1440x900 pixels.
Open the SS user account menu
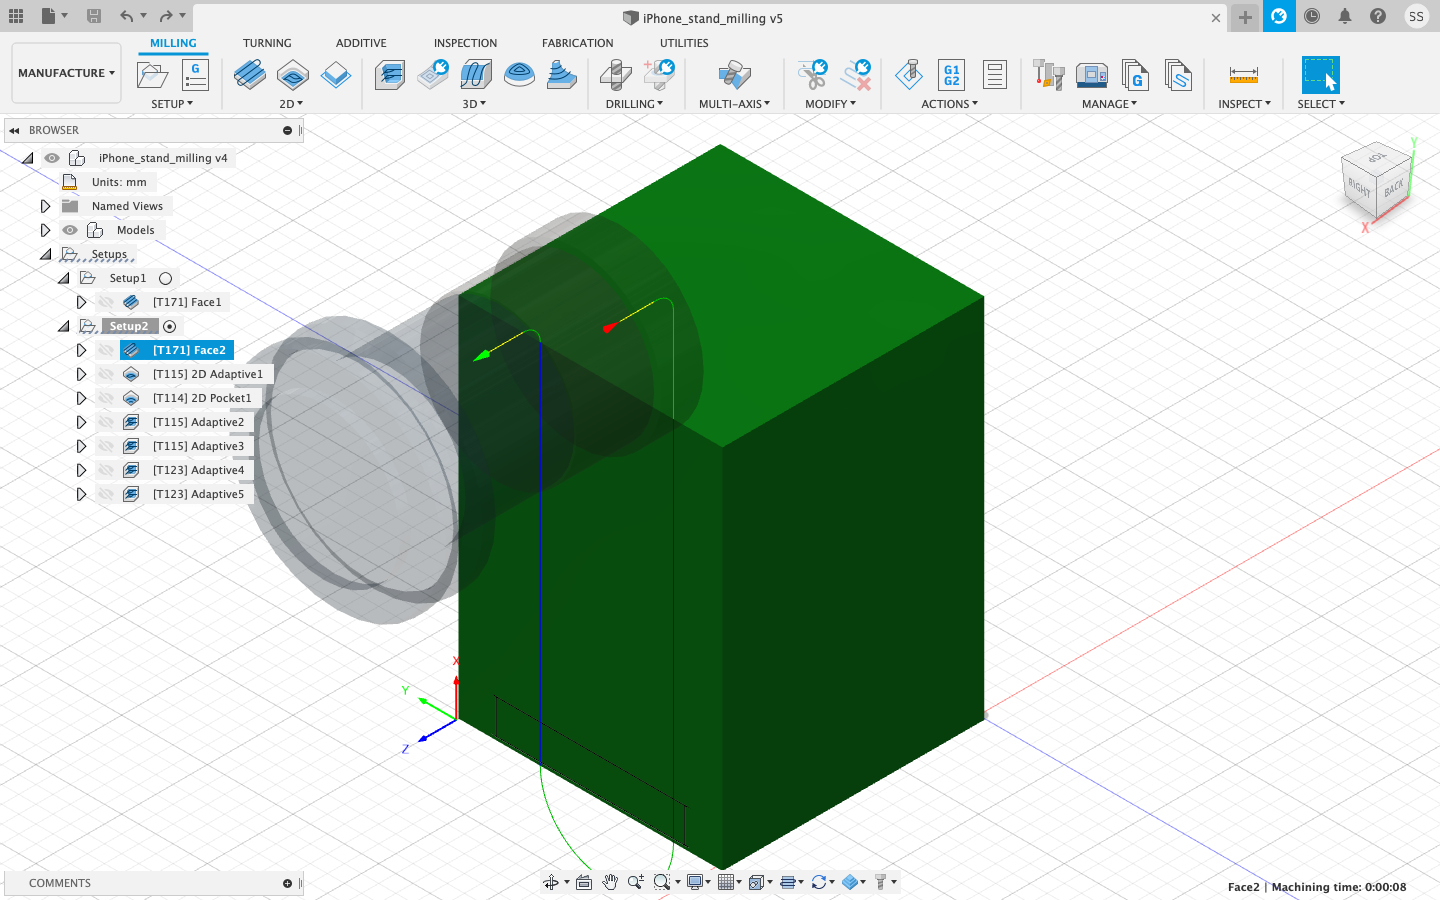click(x=1416, y=16)
